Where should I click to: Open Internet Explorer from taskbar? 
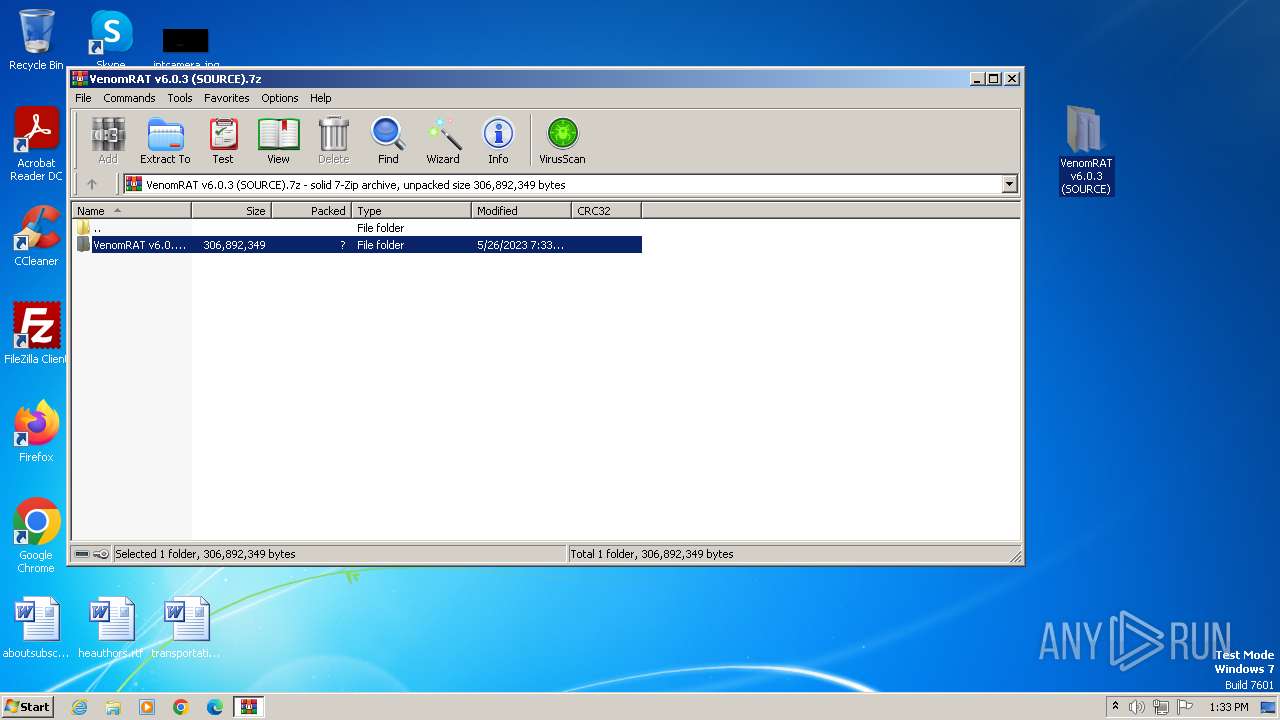tap(79, 707)
